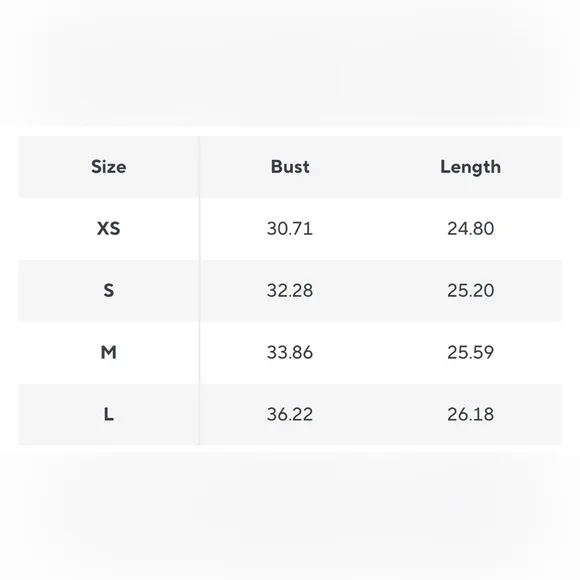Click the Bust column header

click(290, 167)
